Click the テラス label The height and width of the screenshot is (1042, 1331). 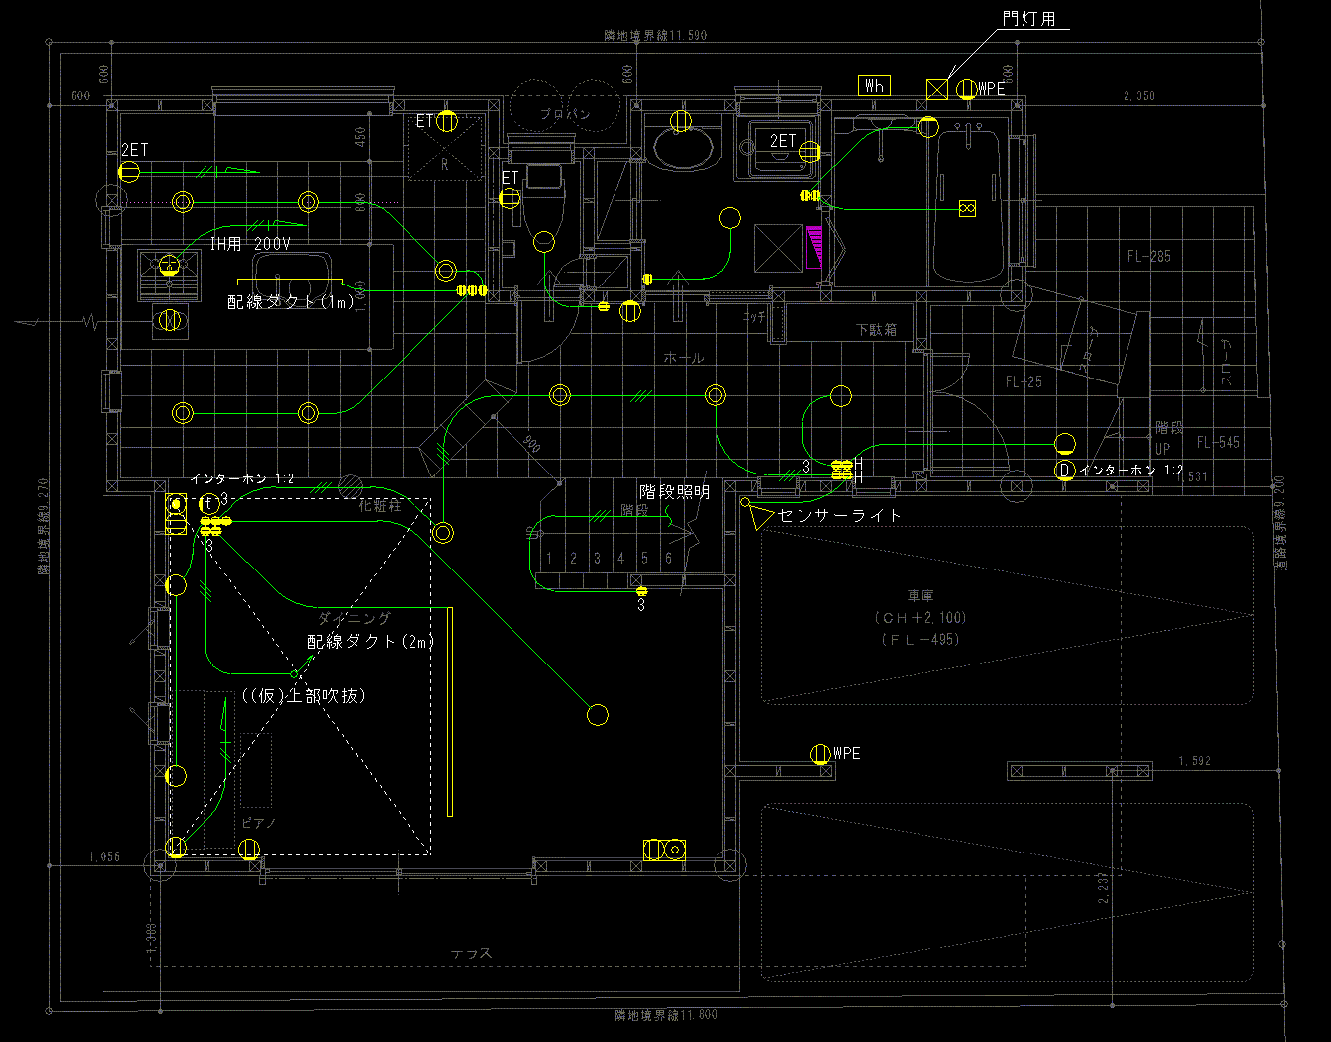point(471,954)
